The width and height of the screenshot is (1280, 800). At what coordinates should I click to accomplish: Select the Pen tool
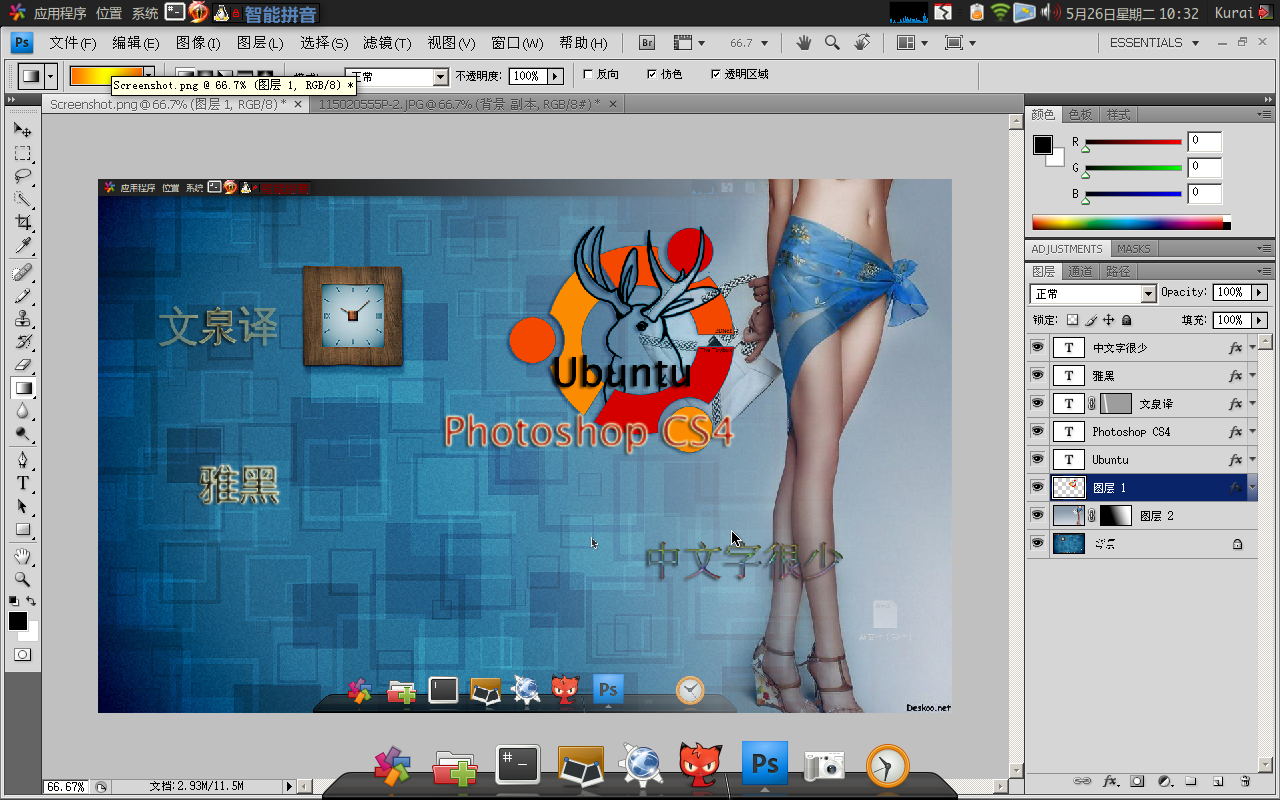click(x=22, y=460)
